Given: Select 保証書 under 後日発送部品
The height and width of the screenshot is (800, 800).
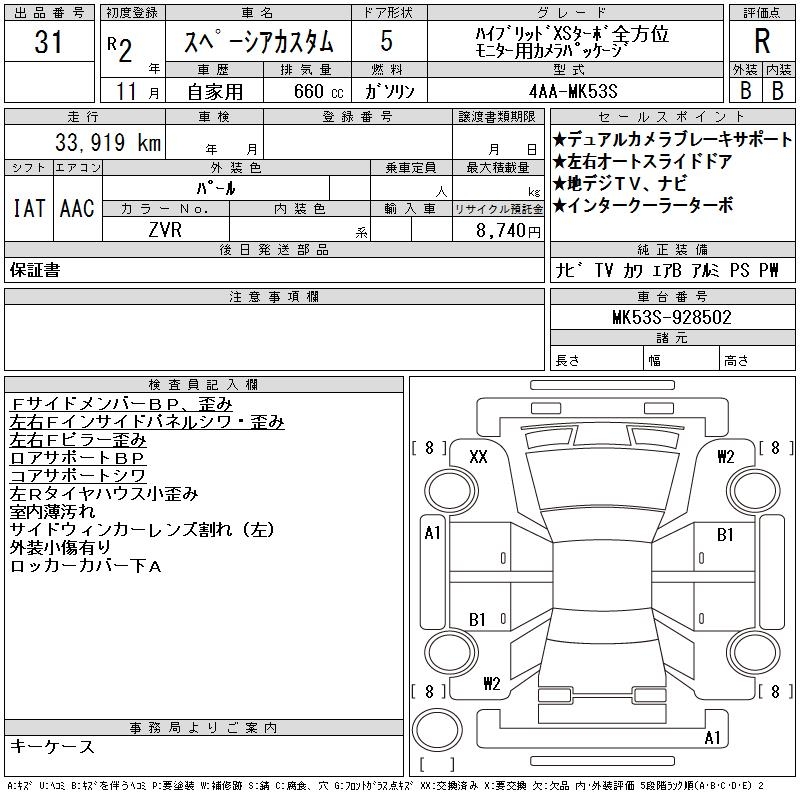Looking at the screenshot, I should click(x=35, y=270).
